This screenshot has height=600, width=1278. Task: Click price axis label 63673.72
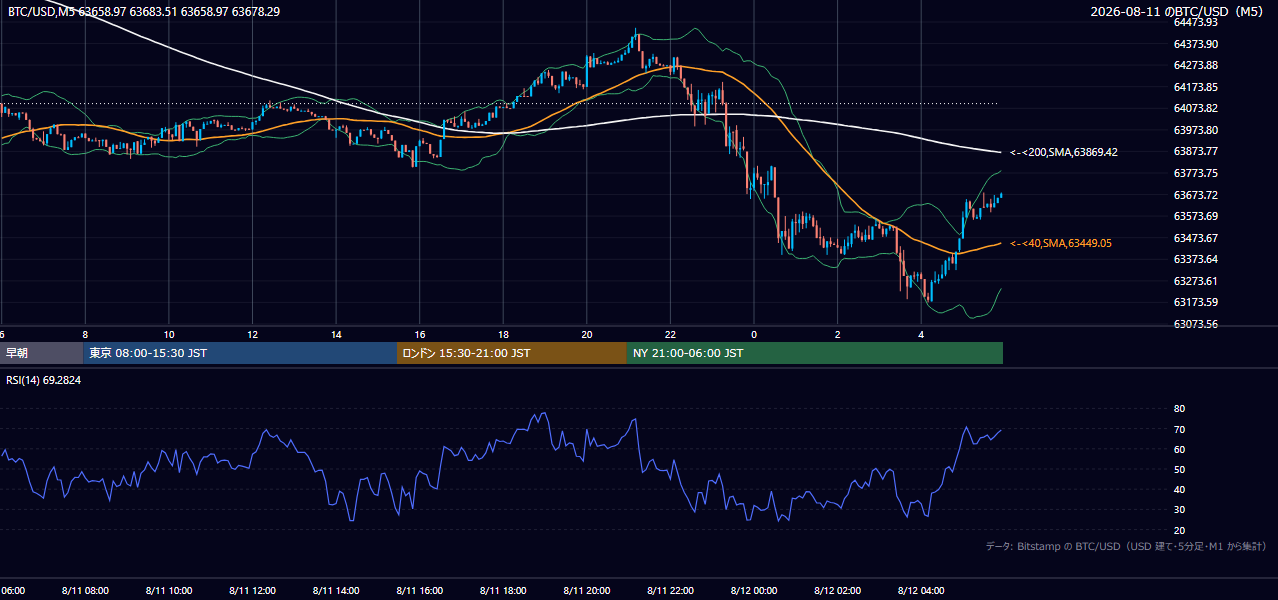(1195, 195)
